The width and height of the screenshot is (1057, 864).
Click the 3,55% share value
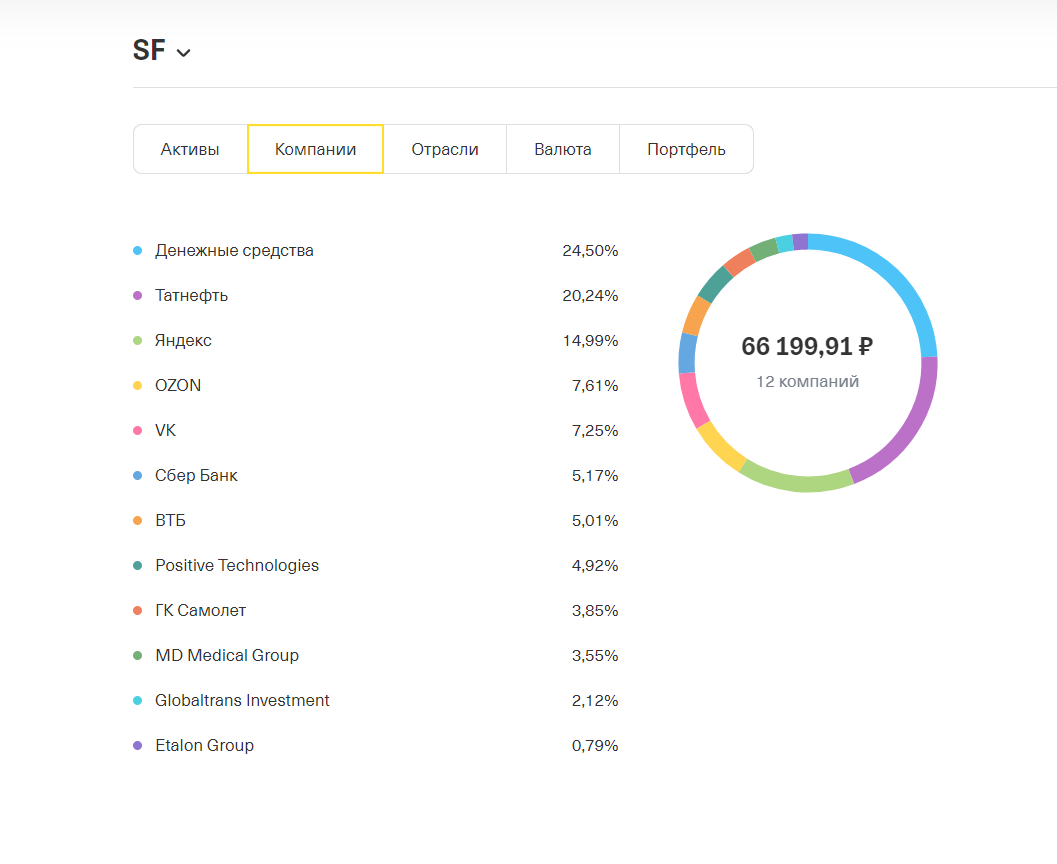point(595,655)
